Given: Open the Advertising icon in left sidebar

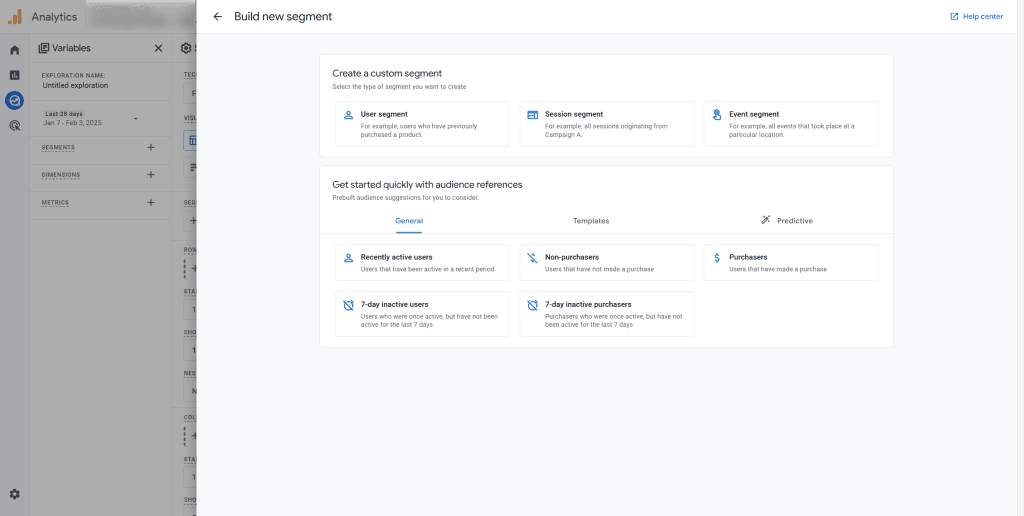Looking at the screenshot, I should (14, 126).
